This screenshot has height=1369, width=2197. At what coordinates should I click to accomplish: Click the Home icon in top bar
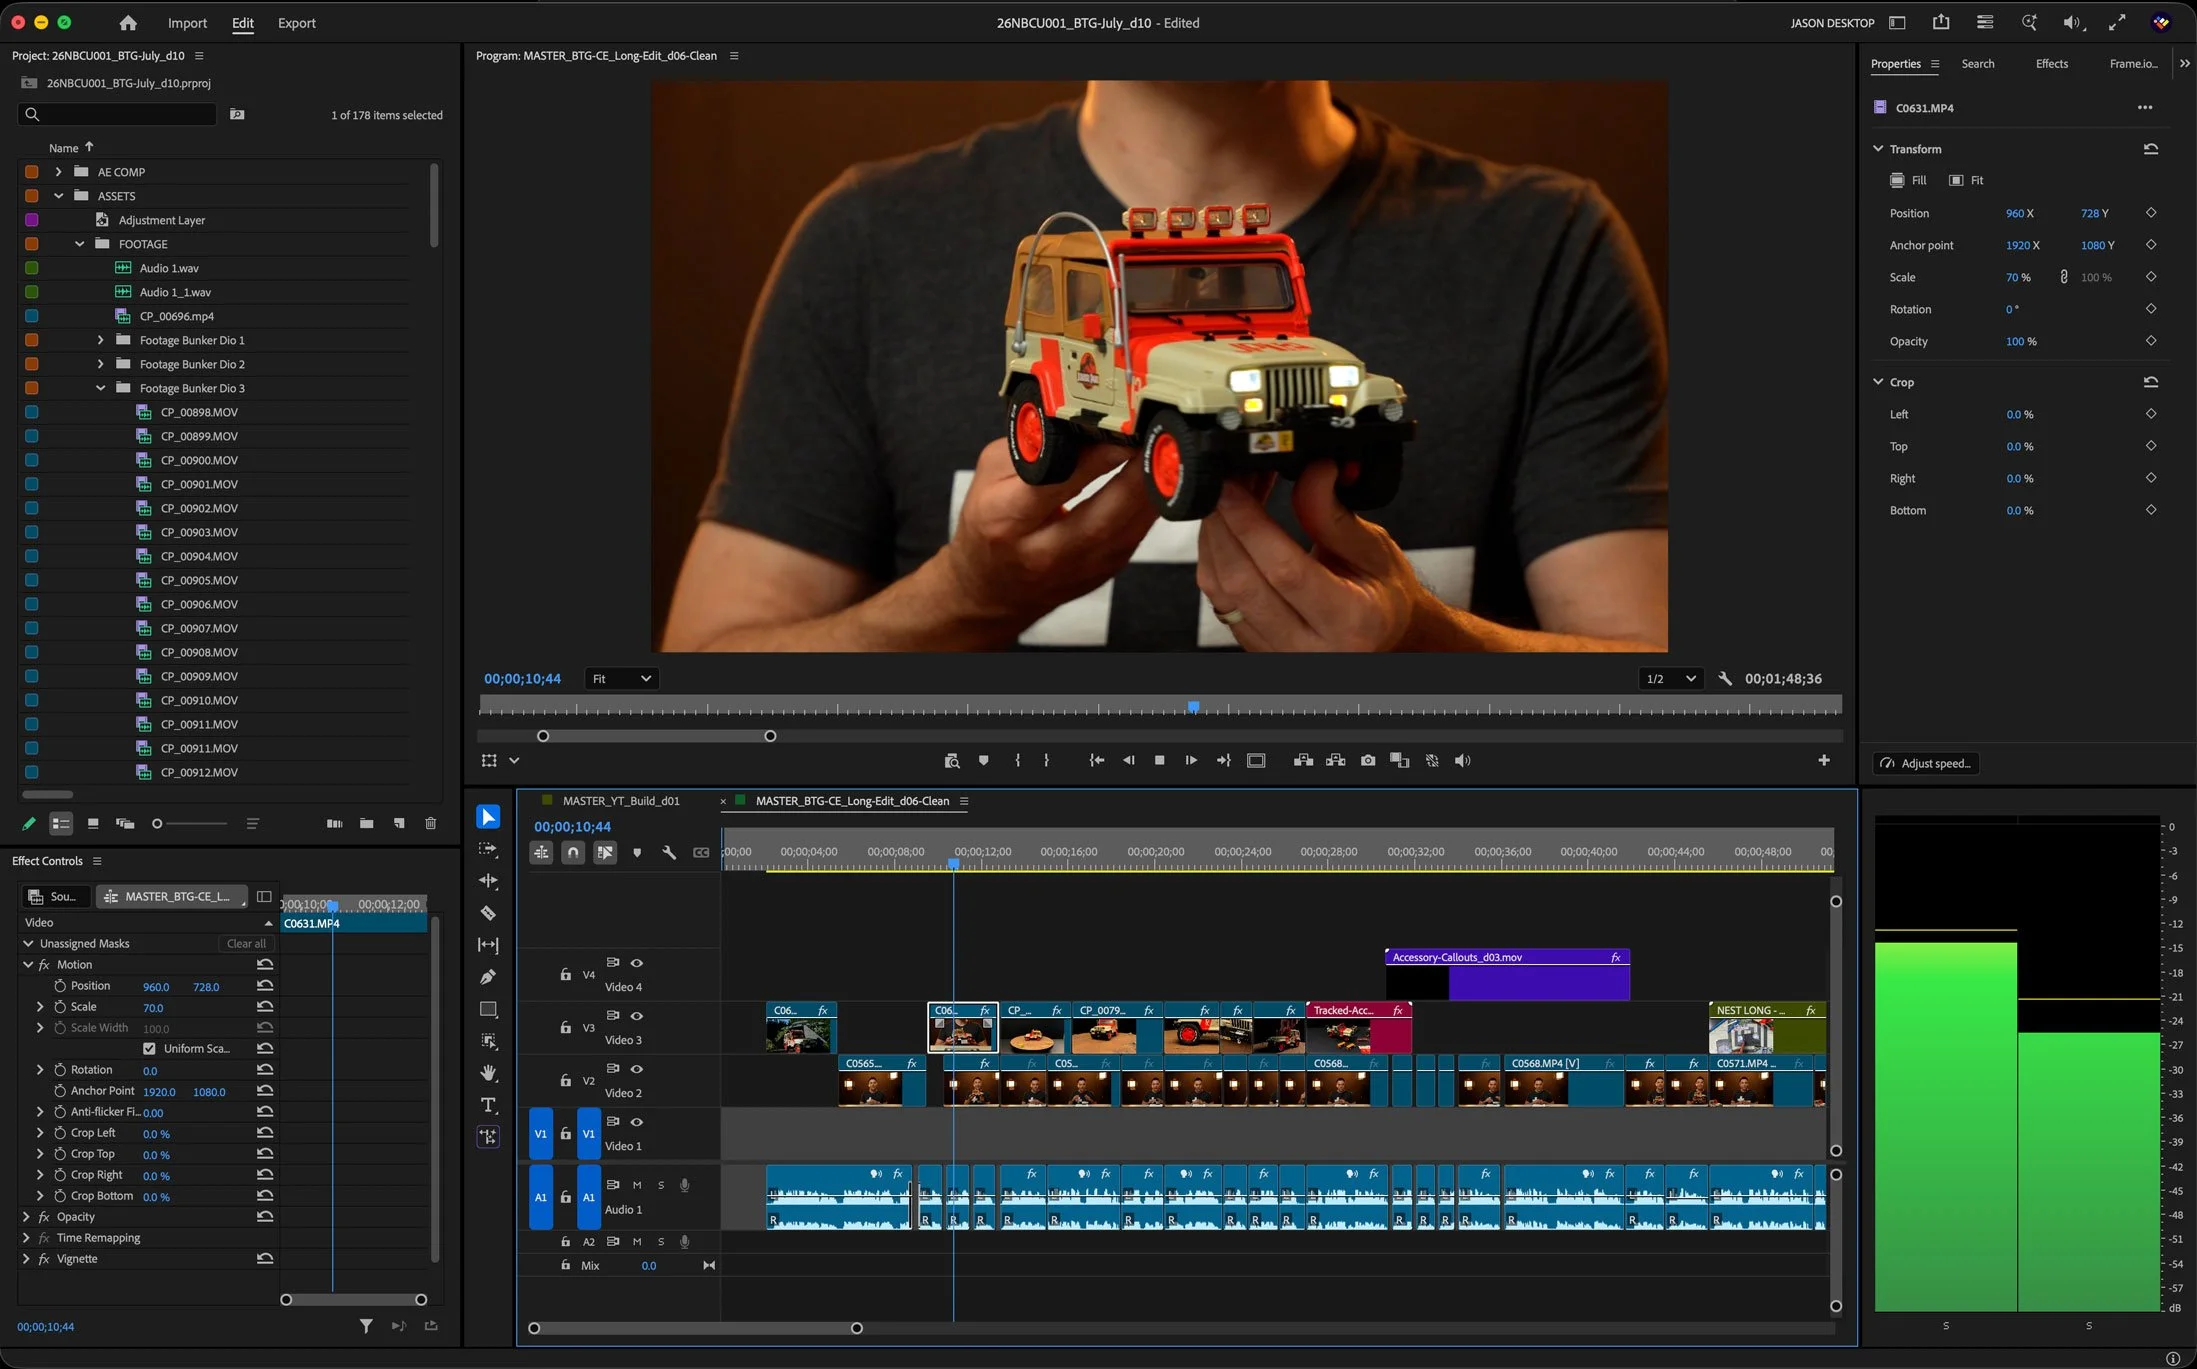(127, 22)
